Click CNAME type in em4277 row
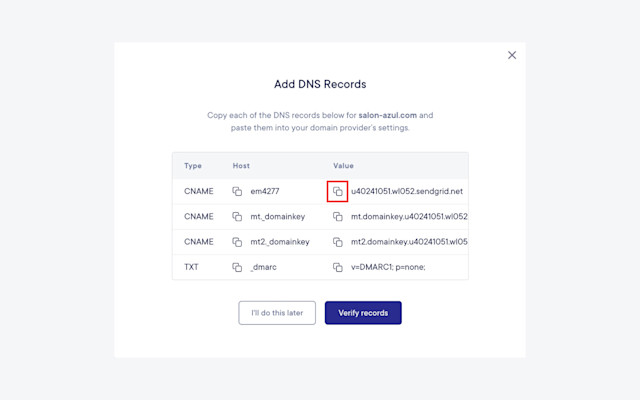This screenshot has width=640, height=400. [199, 191]
